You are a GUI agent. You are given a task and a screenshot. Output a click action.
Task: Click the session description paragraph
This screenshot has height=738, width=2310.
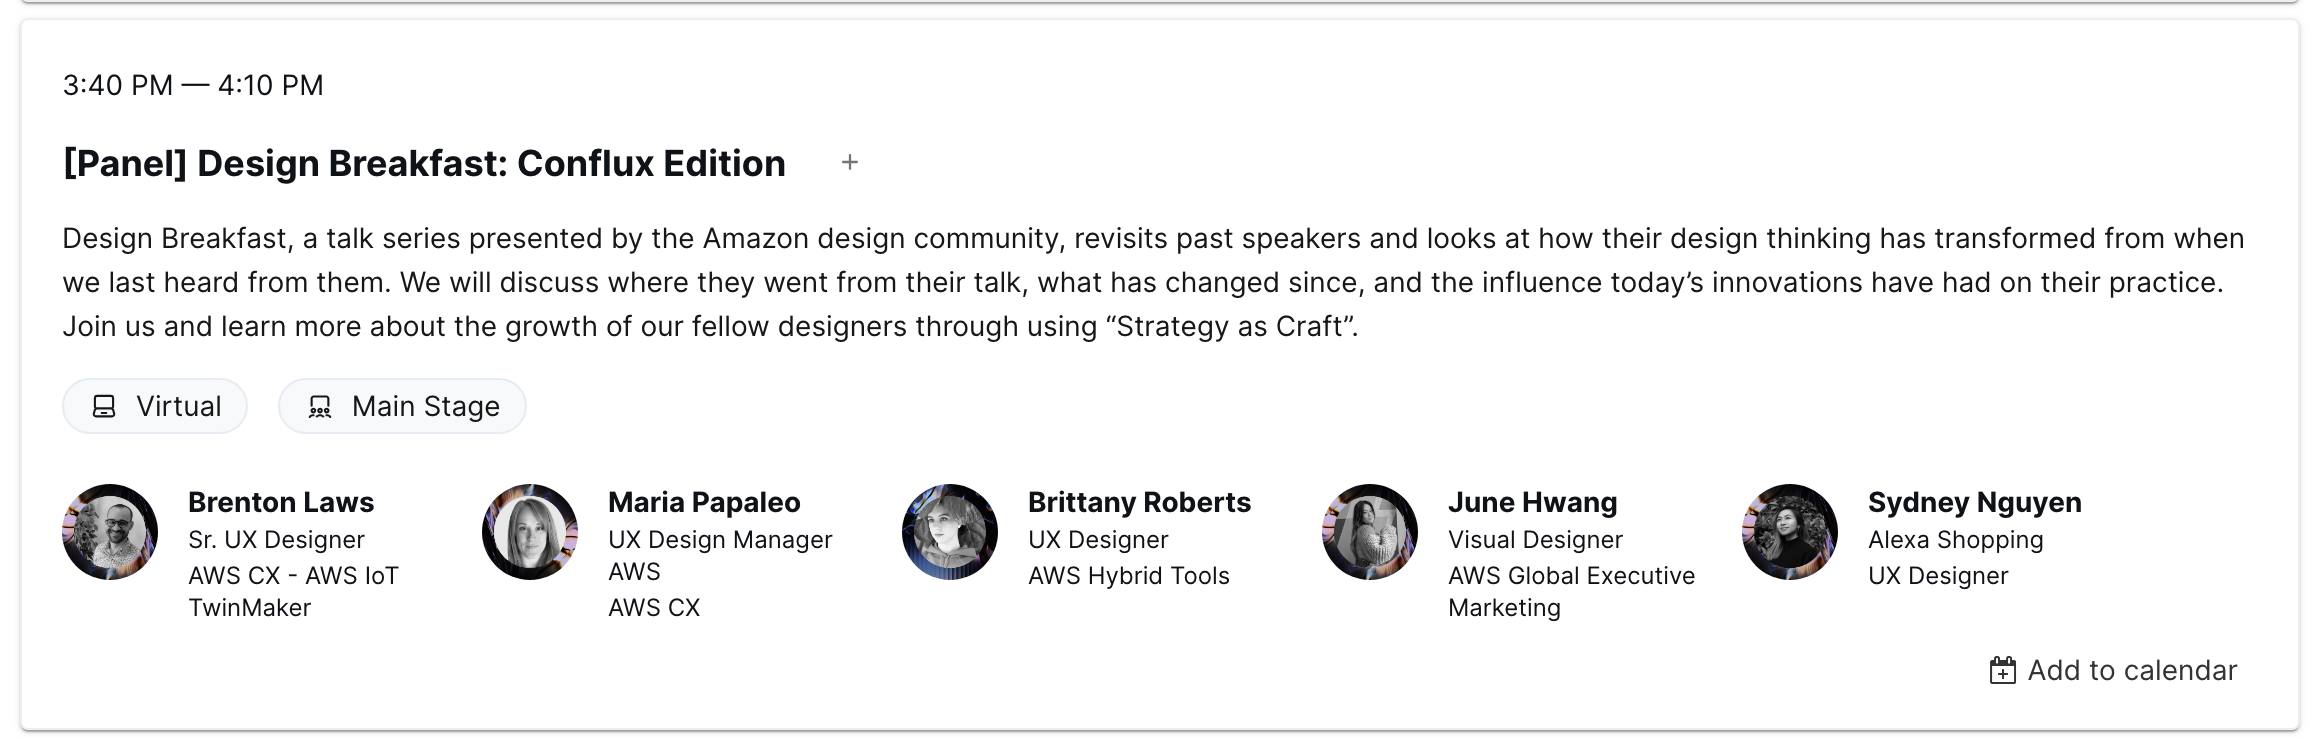pyautogui.click(x=1153, y=282)
